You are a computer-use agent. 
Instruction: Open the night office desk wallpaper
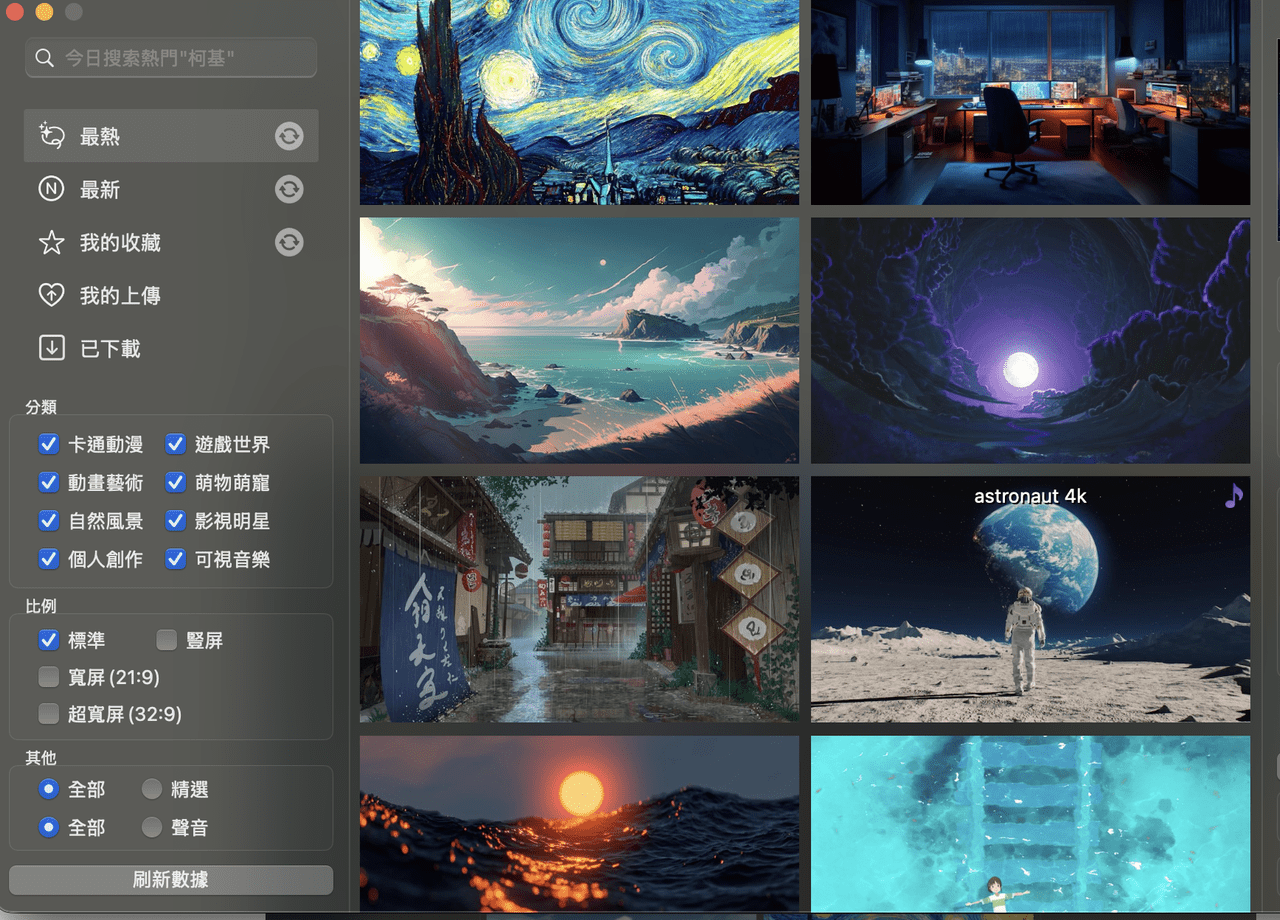point(1030,102)
